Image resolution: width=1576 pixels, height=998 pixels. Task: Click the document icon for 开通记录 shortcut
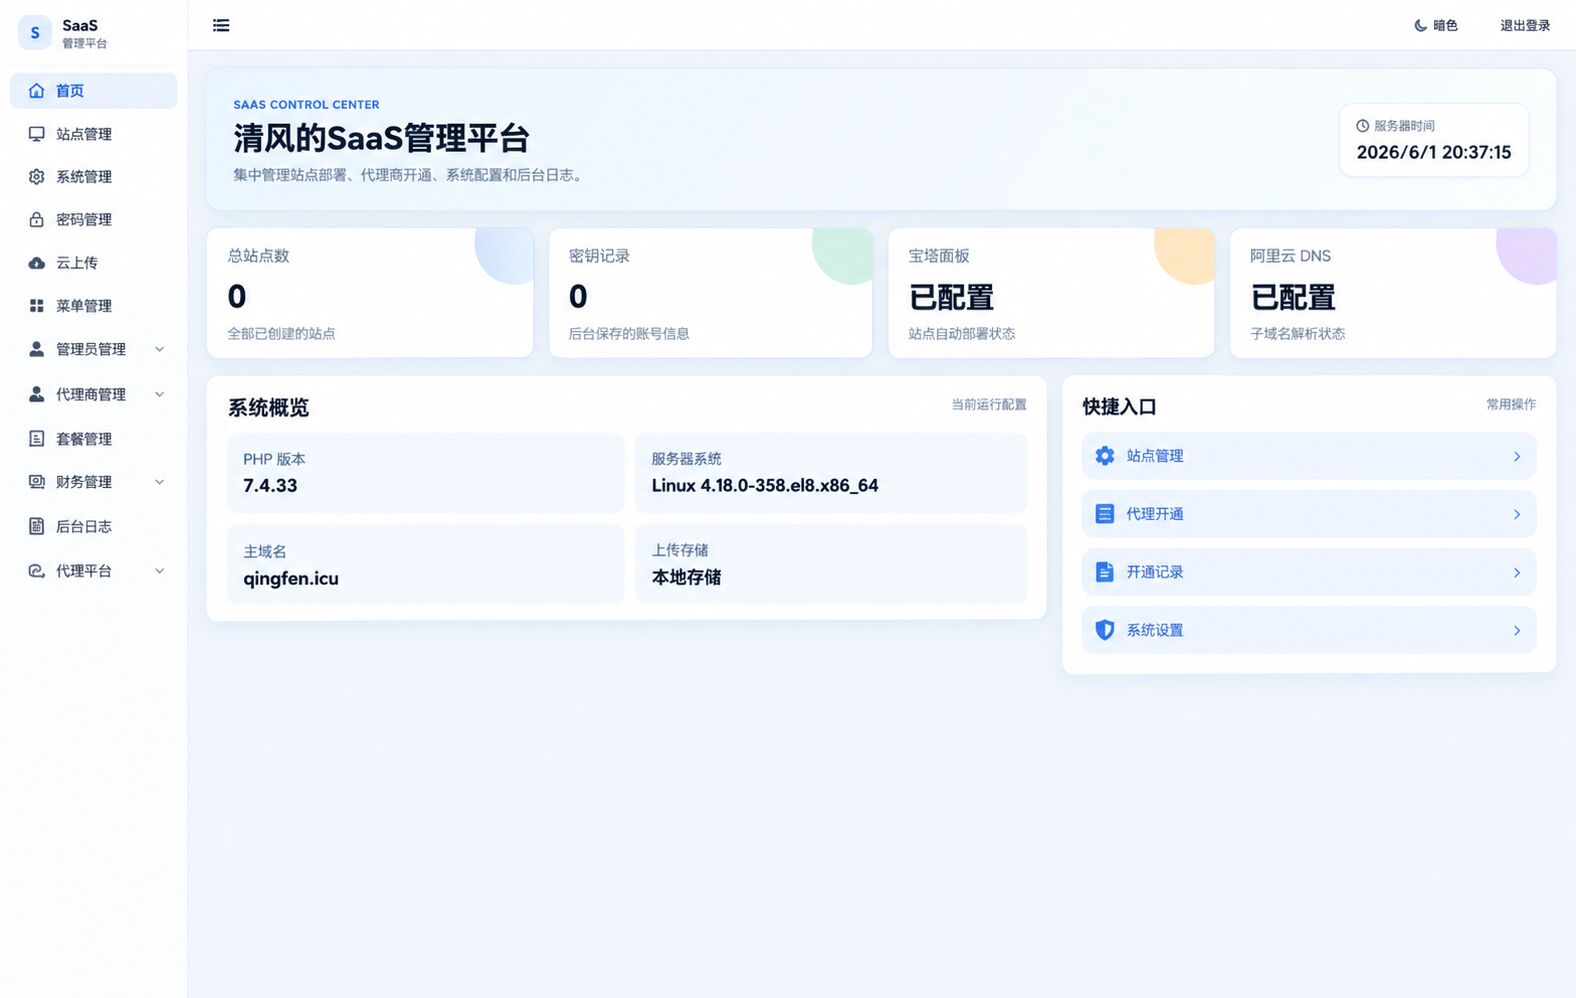click(x=1105, y=572)
